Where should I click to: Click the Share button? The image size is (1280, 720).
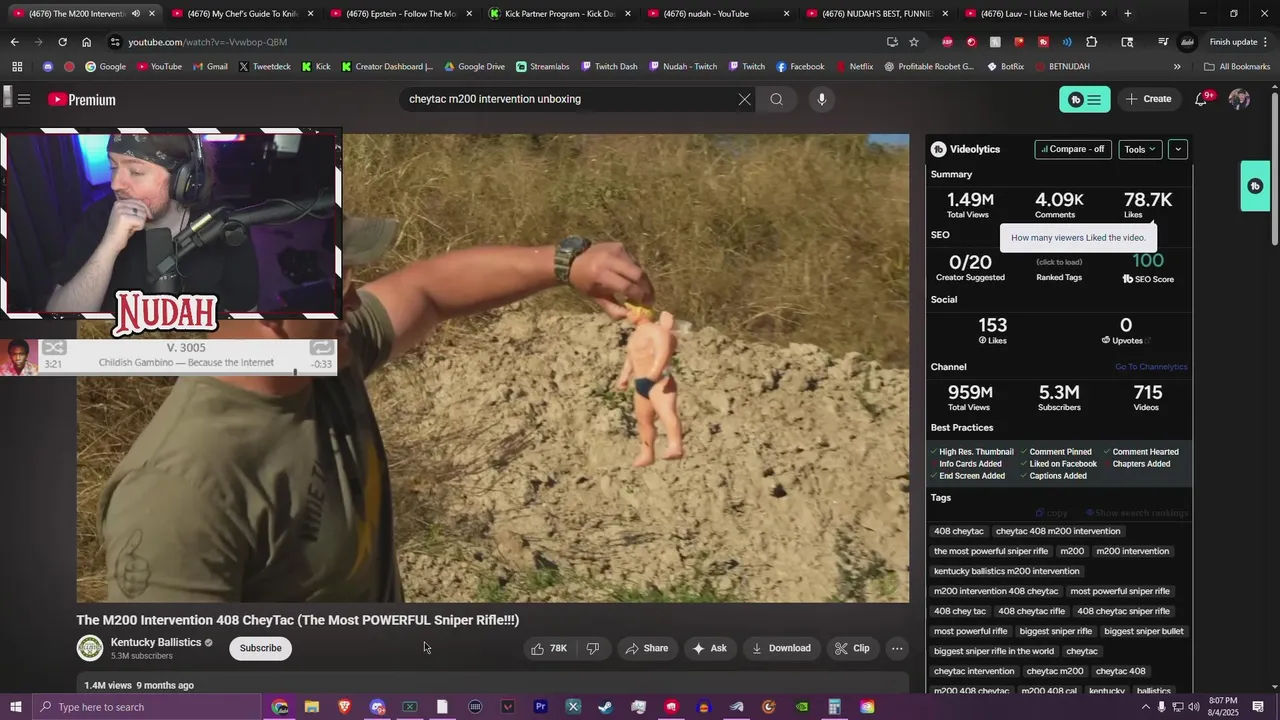[646, 648]
